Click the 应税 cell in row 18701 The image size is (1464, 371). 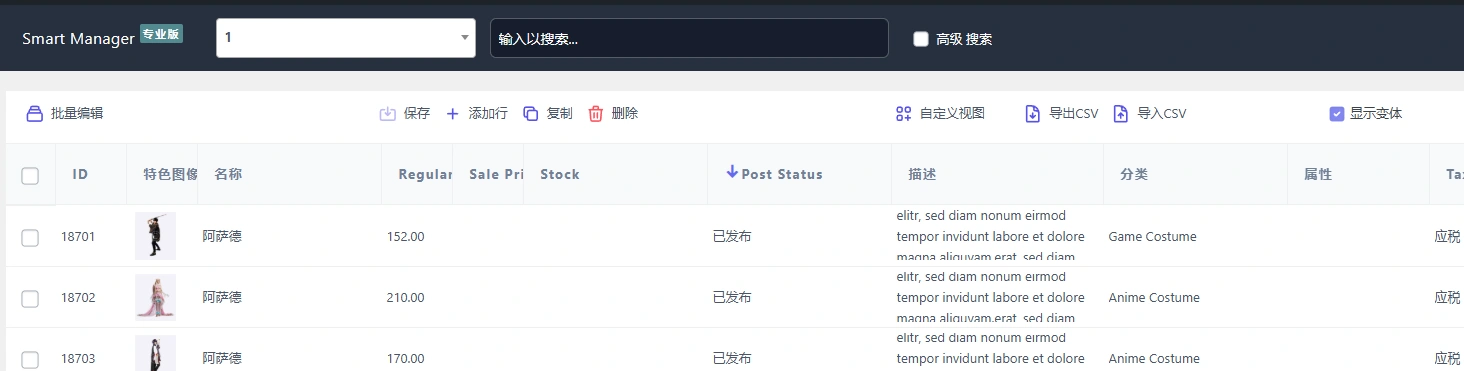point(1447,237)
